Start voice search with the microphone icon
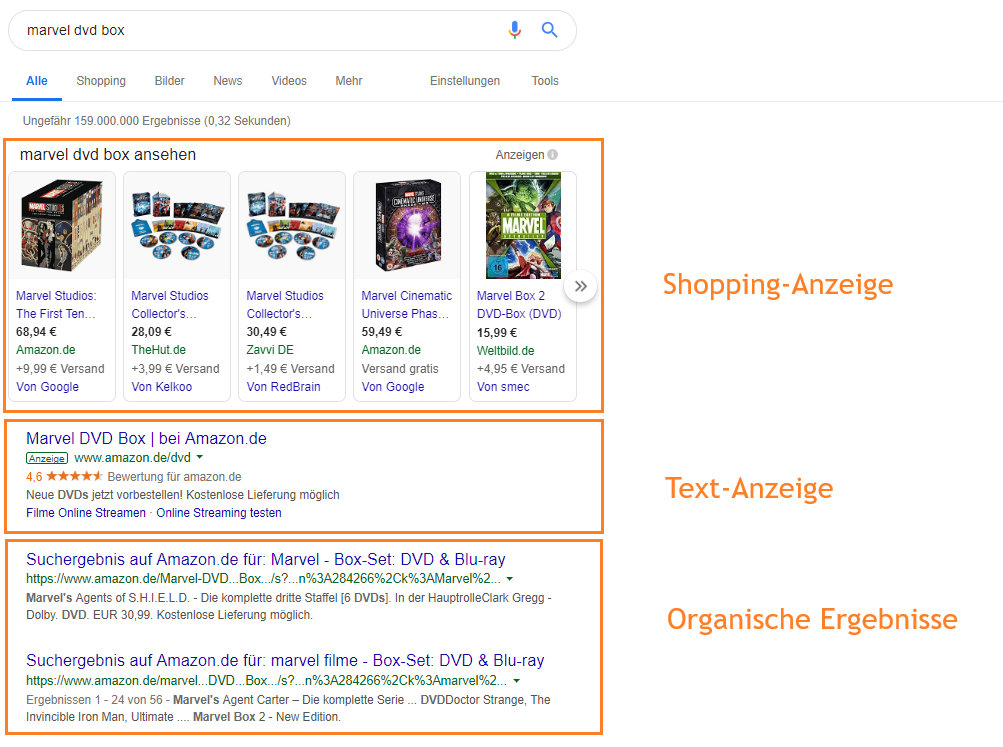 [514, 30]
